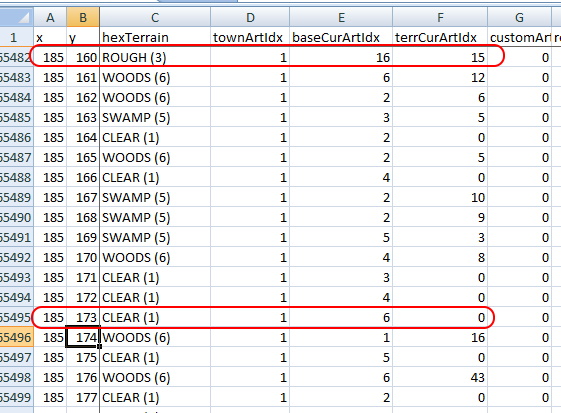Click SWAMP (5) in row 55489
Screen dimensions: 561x413
click(155, 198)
